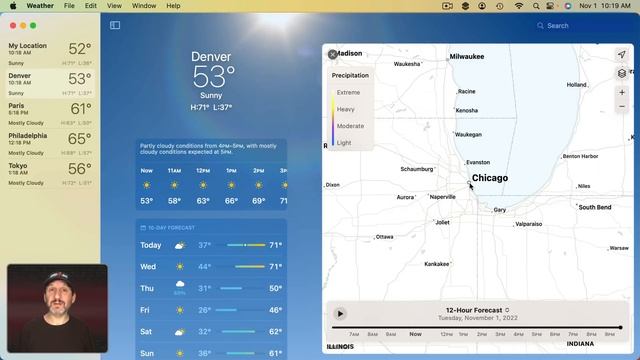Click the forecast timeline scrubber bar
640x360 pixels.
[x=476, y=327]
